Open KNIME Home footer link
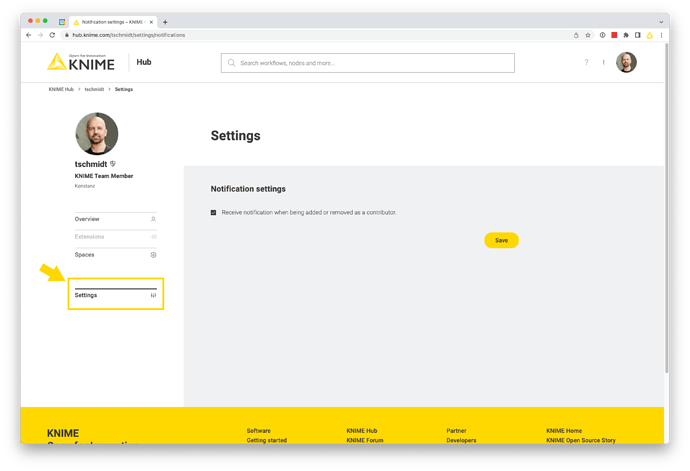Screen dimensions: 690x471 point(564,431)
